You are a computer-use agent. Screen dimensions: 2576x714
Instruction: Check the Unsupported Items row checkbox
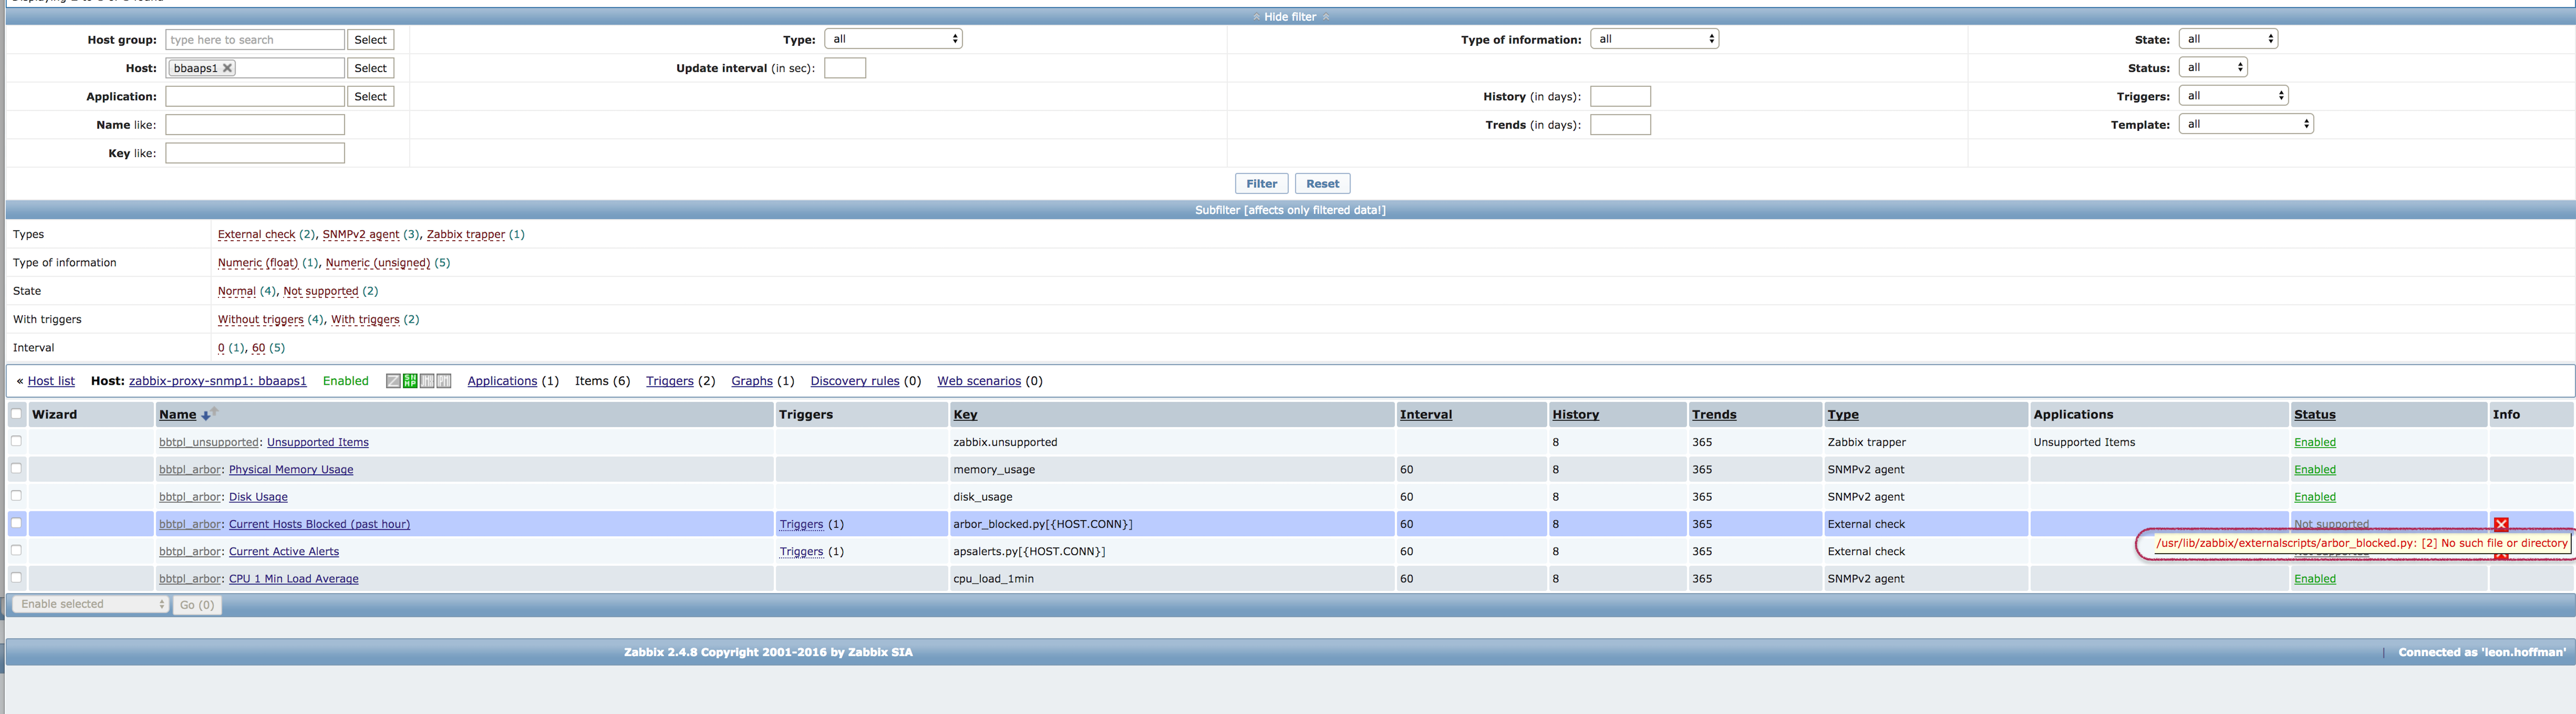[x=16, y=441]
